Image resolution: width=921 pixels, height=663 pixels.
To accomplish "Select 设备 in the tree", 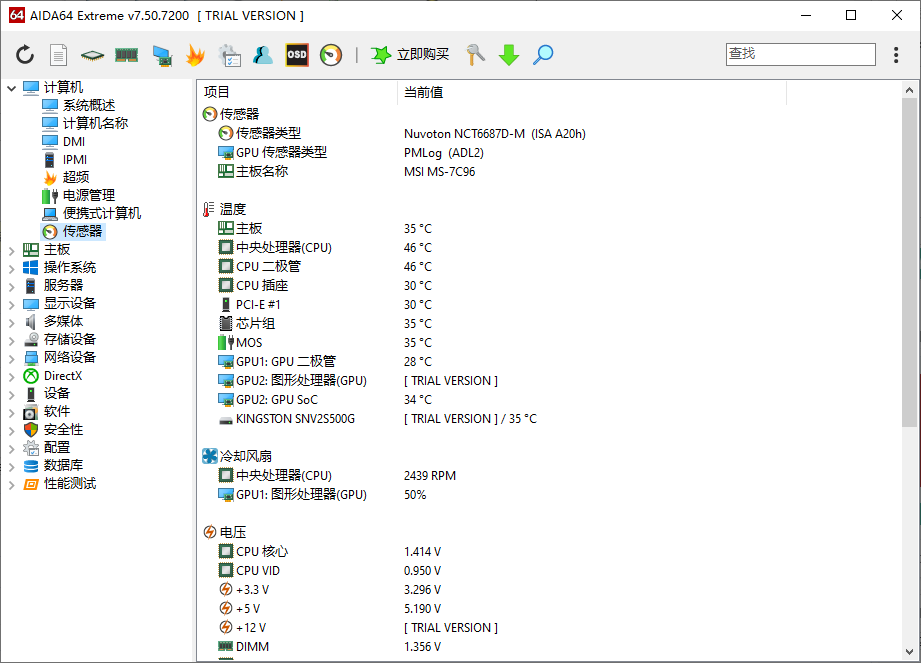I will pos(56,393).
